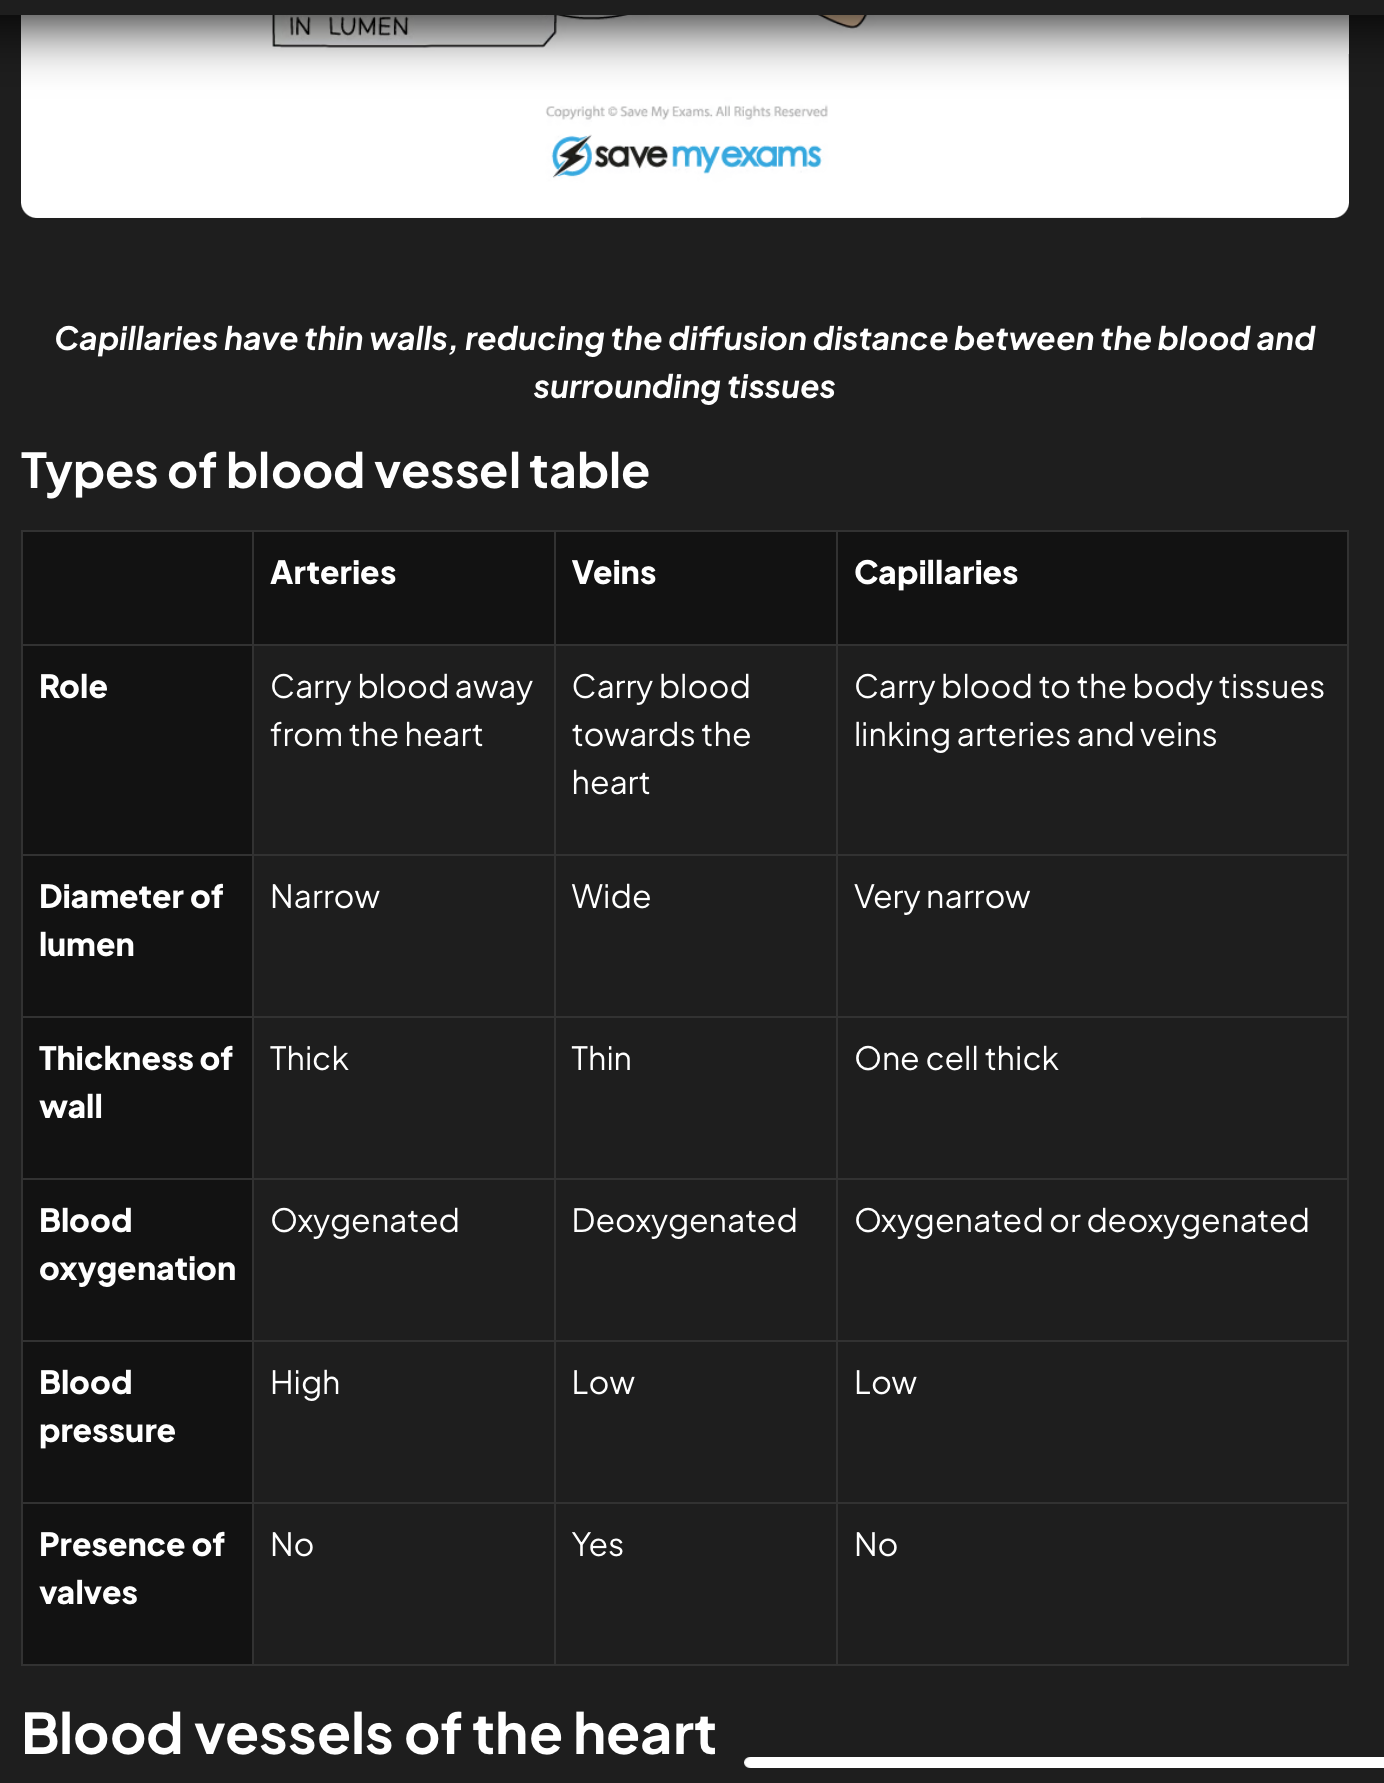
Task: Click the 'Yes' cell for valves in veins
Action: 597,1545
